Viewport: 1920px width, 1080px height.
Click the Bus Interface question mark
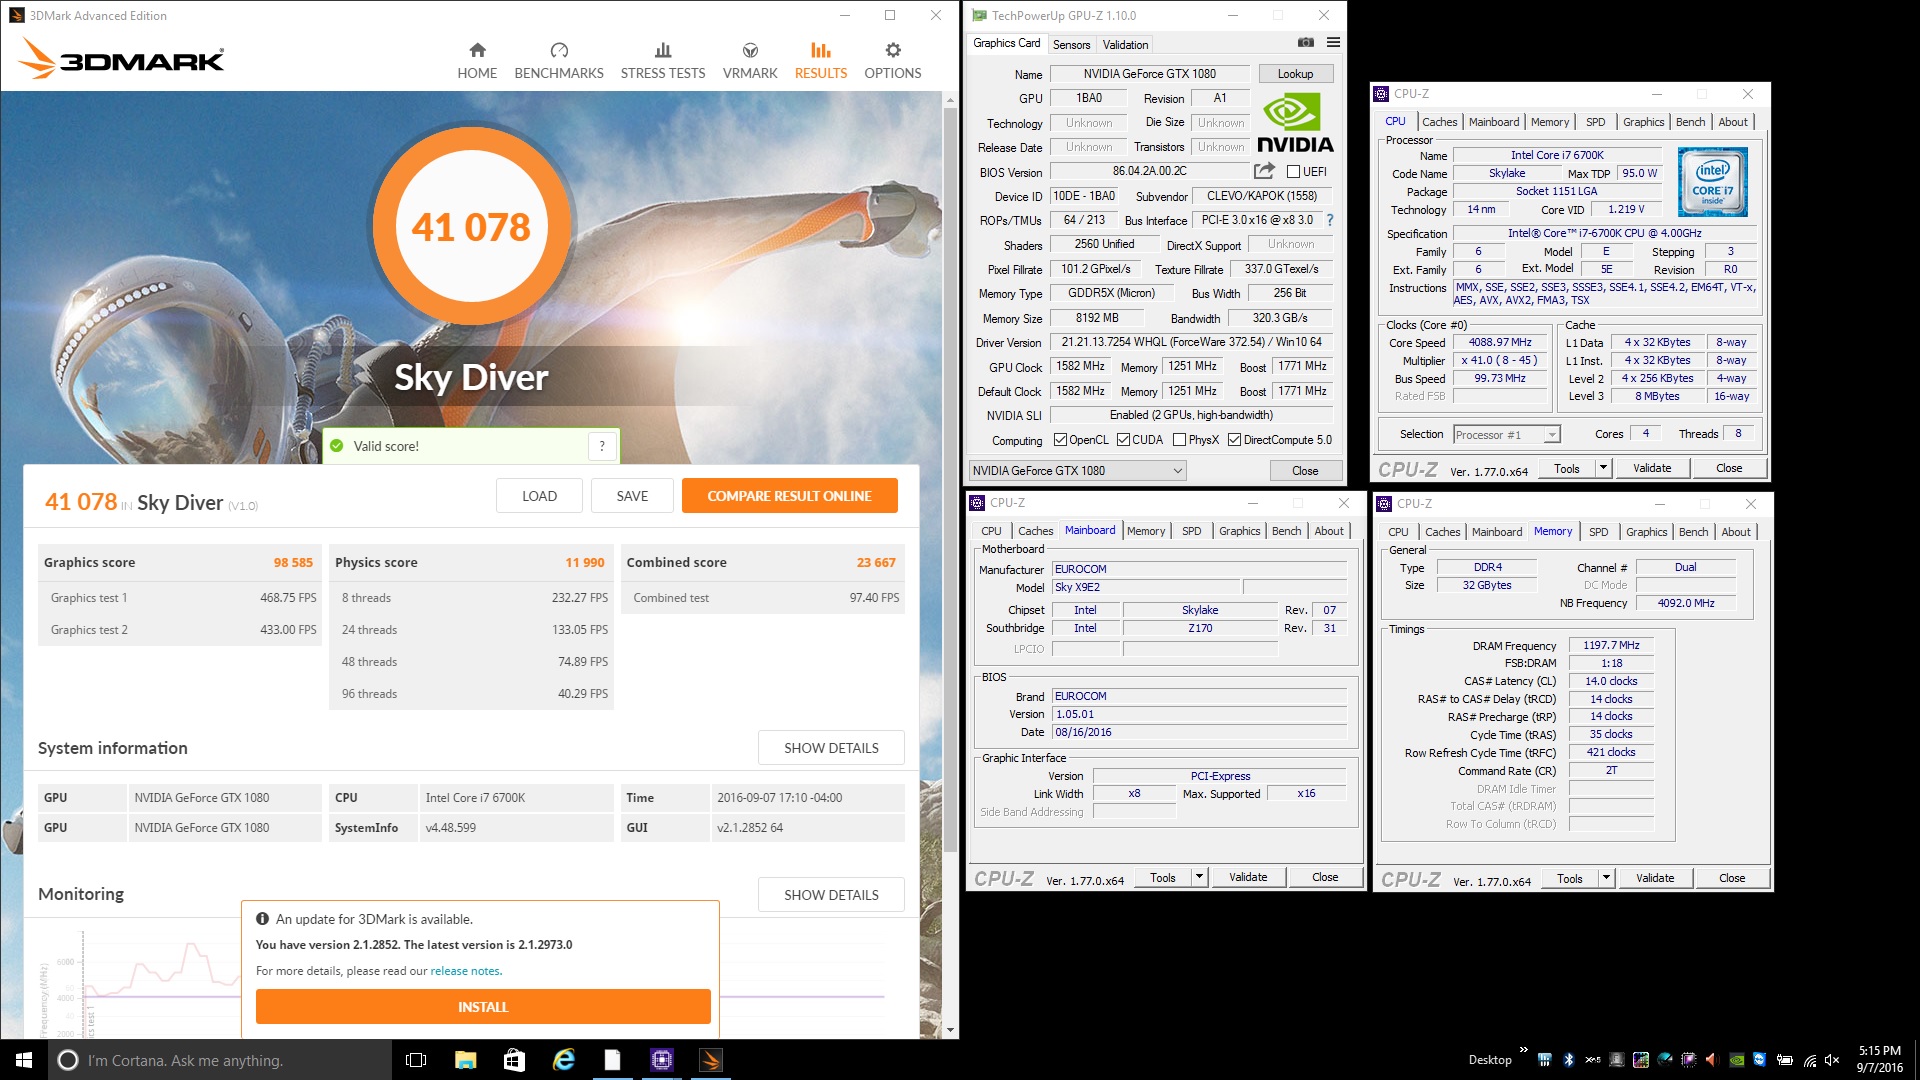click(x=1330, y=220)
